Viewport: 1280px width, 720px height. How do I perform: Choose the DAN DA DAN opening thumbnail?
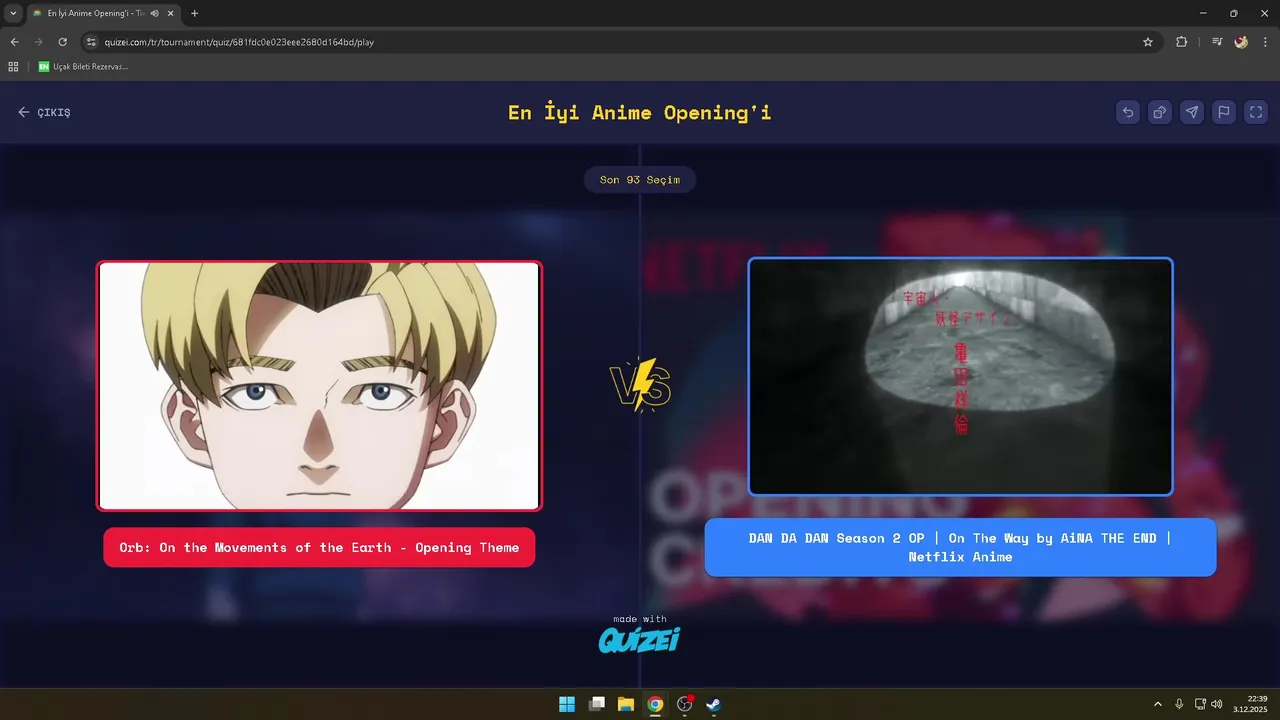[960, 376]
